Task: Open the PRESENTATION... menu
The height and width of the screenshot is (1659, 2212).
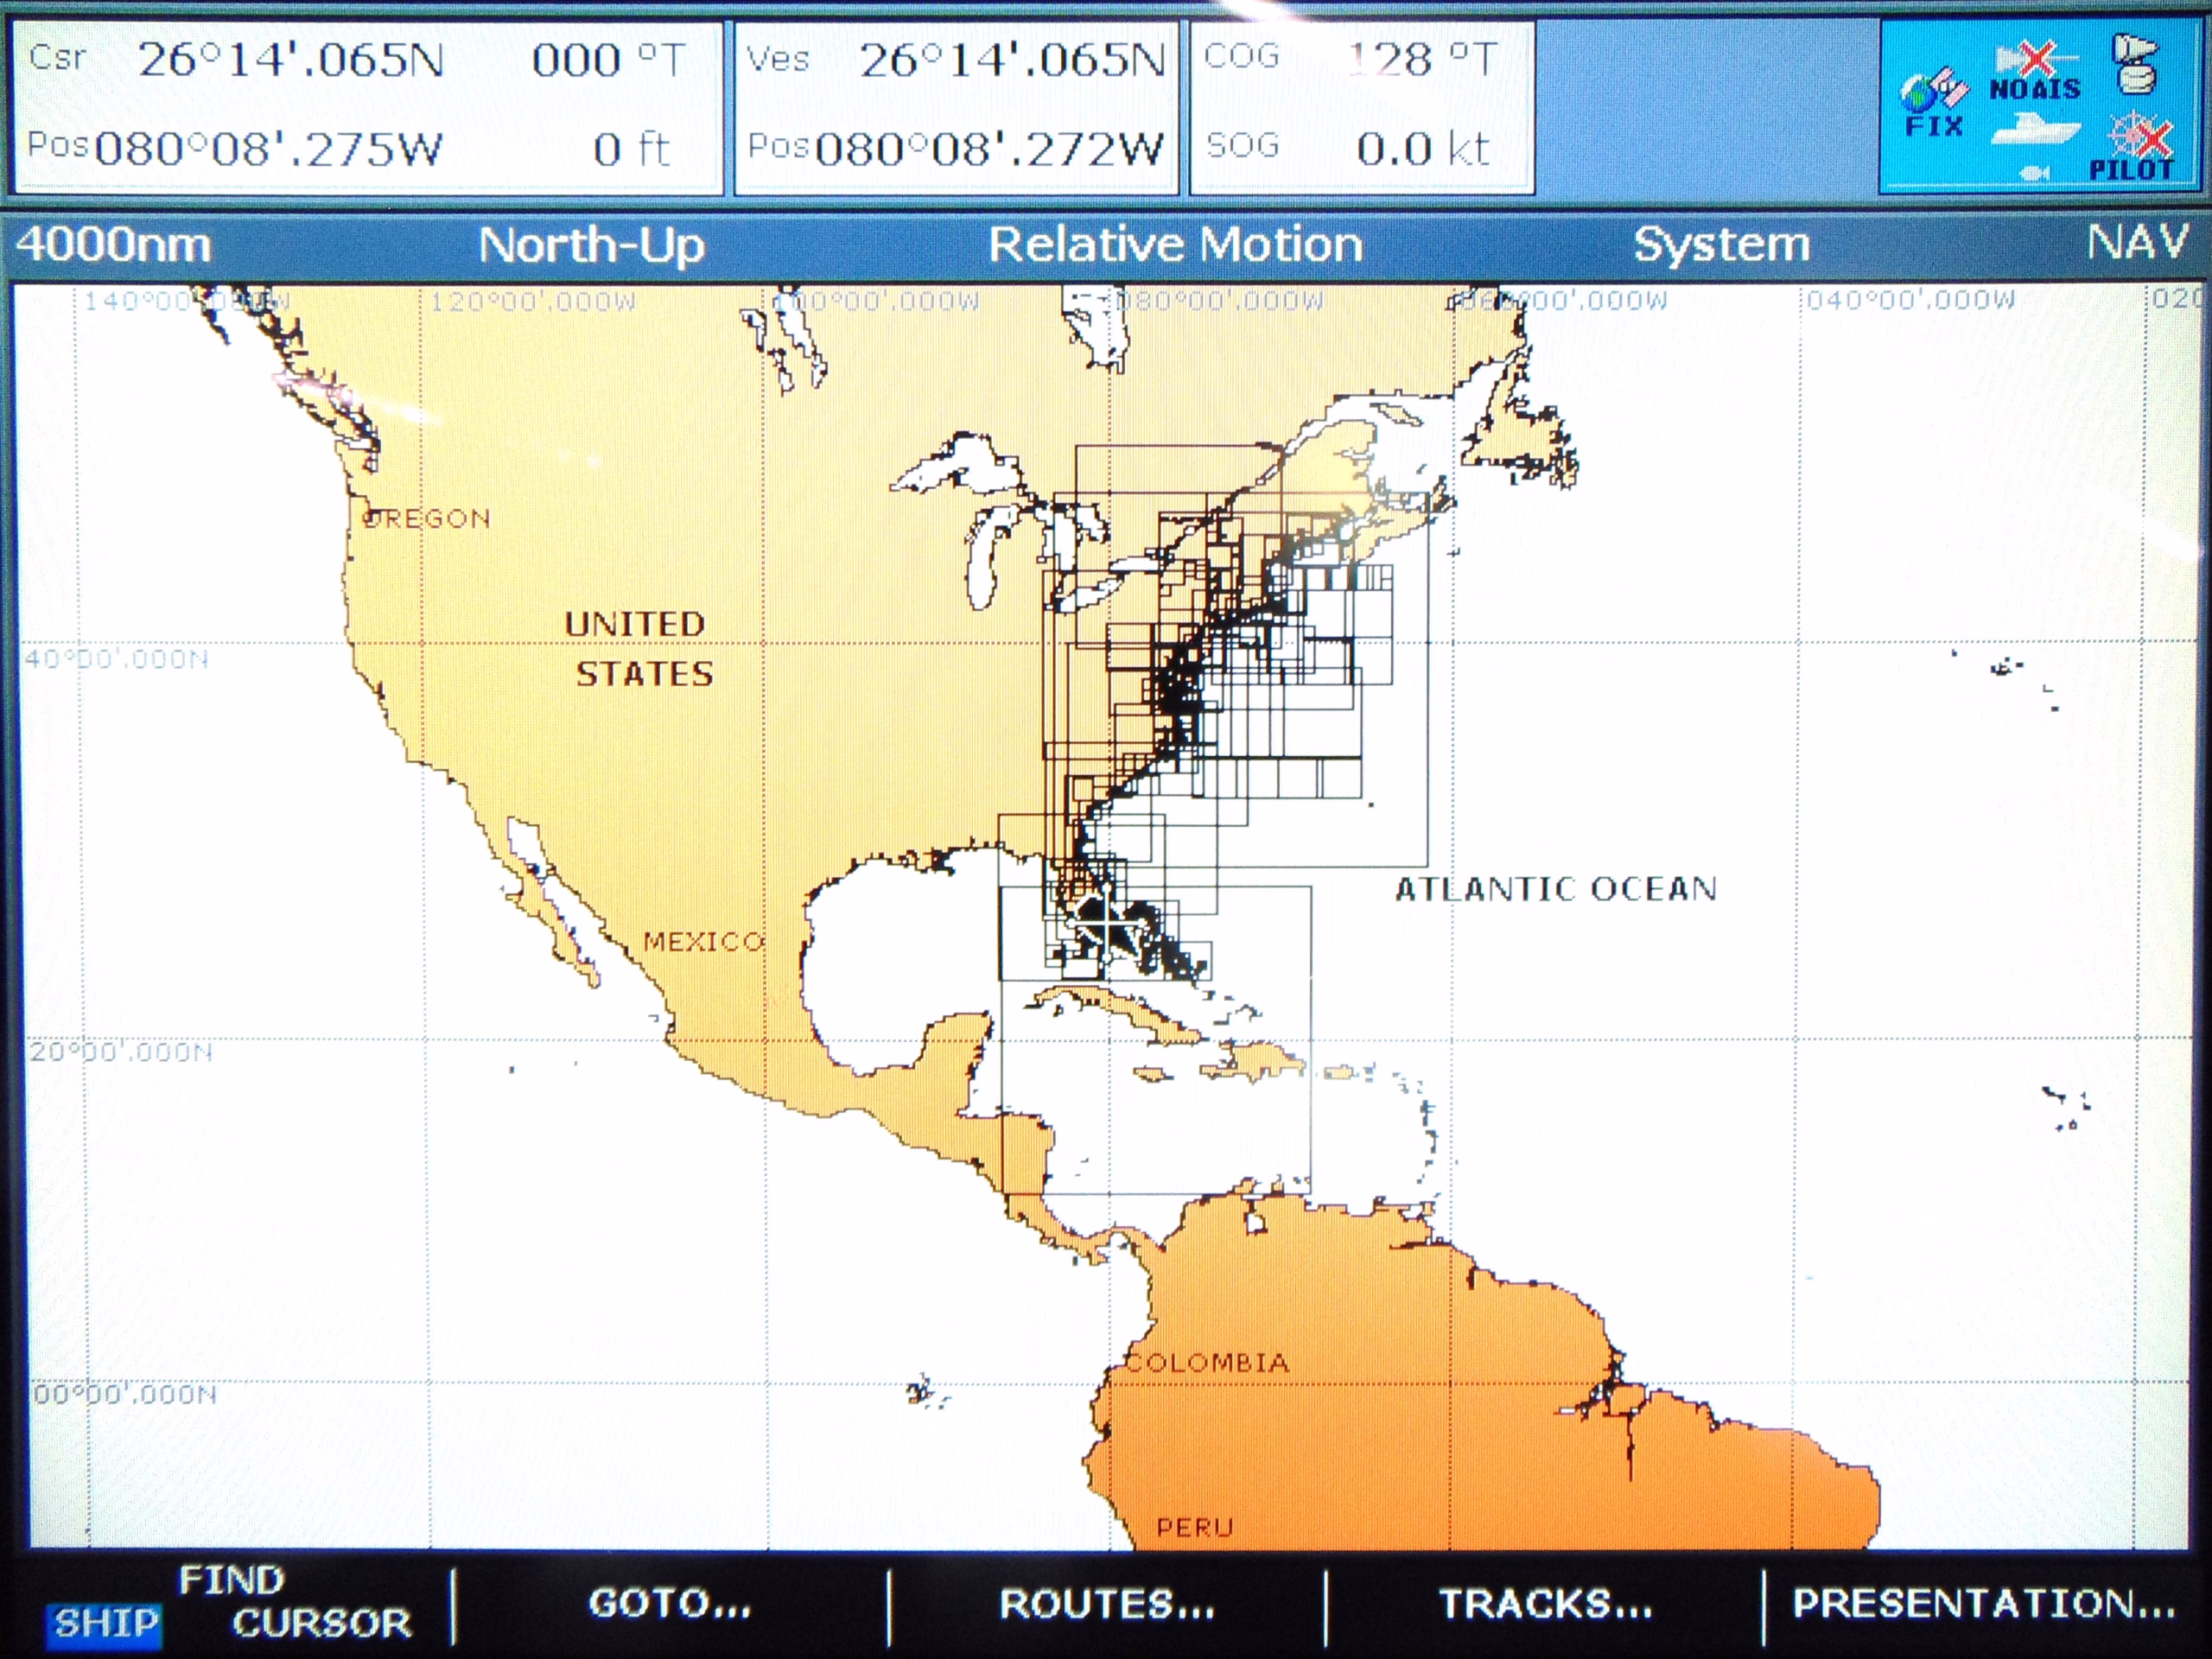Action: click(1983, 1603)
